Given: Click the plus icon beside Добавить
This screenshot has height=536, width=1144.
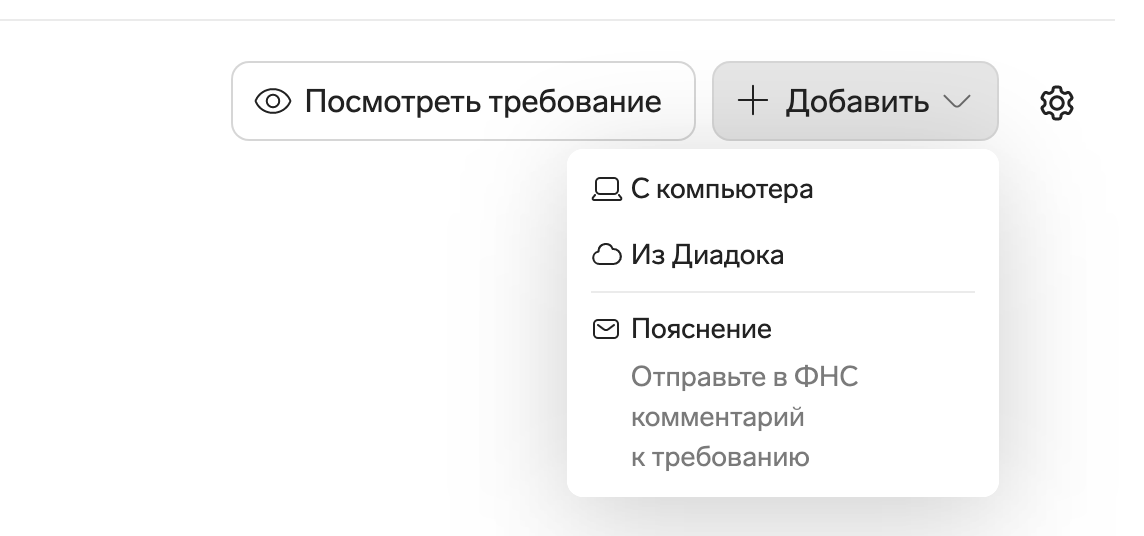Looking at the screenshot, I should pos(752,101).
